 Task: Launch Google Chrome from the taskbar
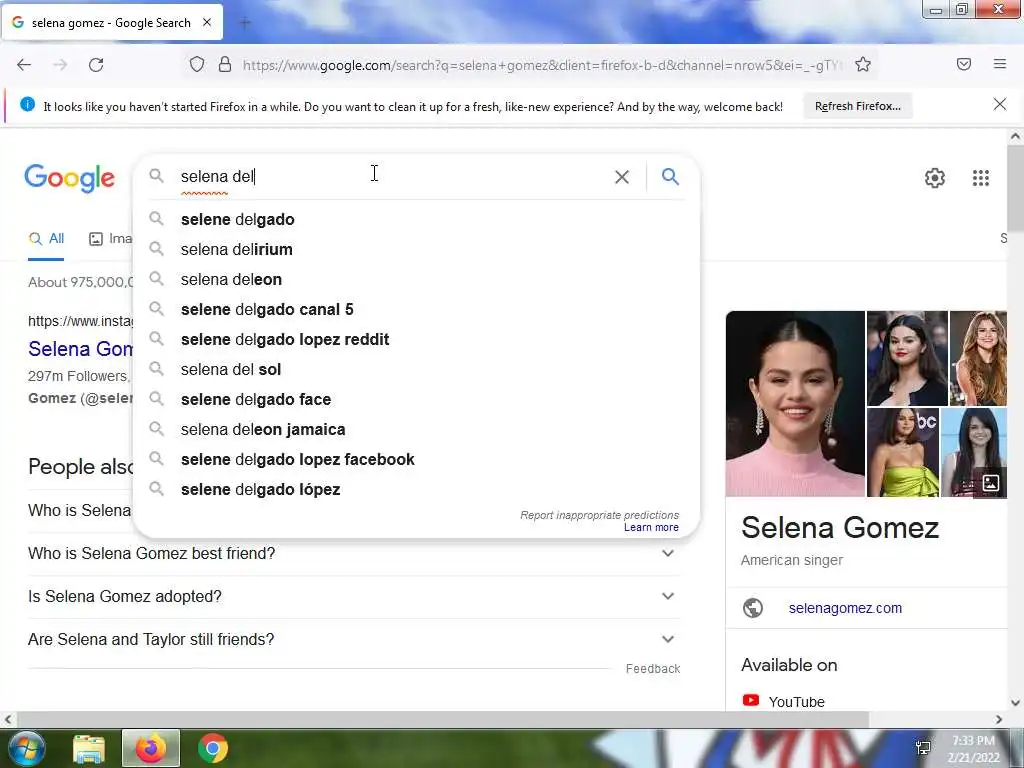(213, 748)
